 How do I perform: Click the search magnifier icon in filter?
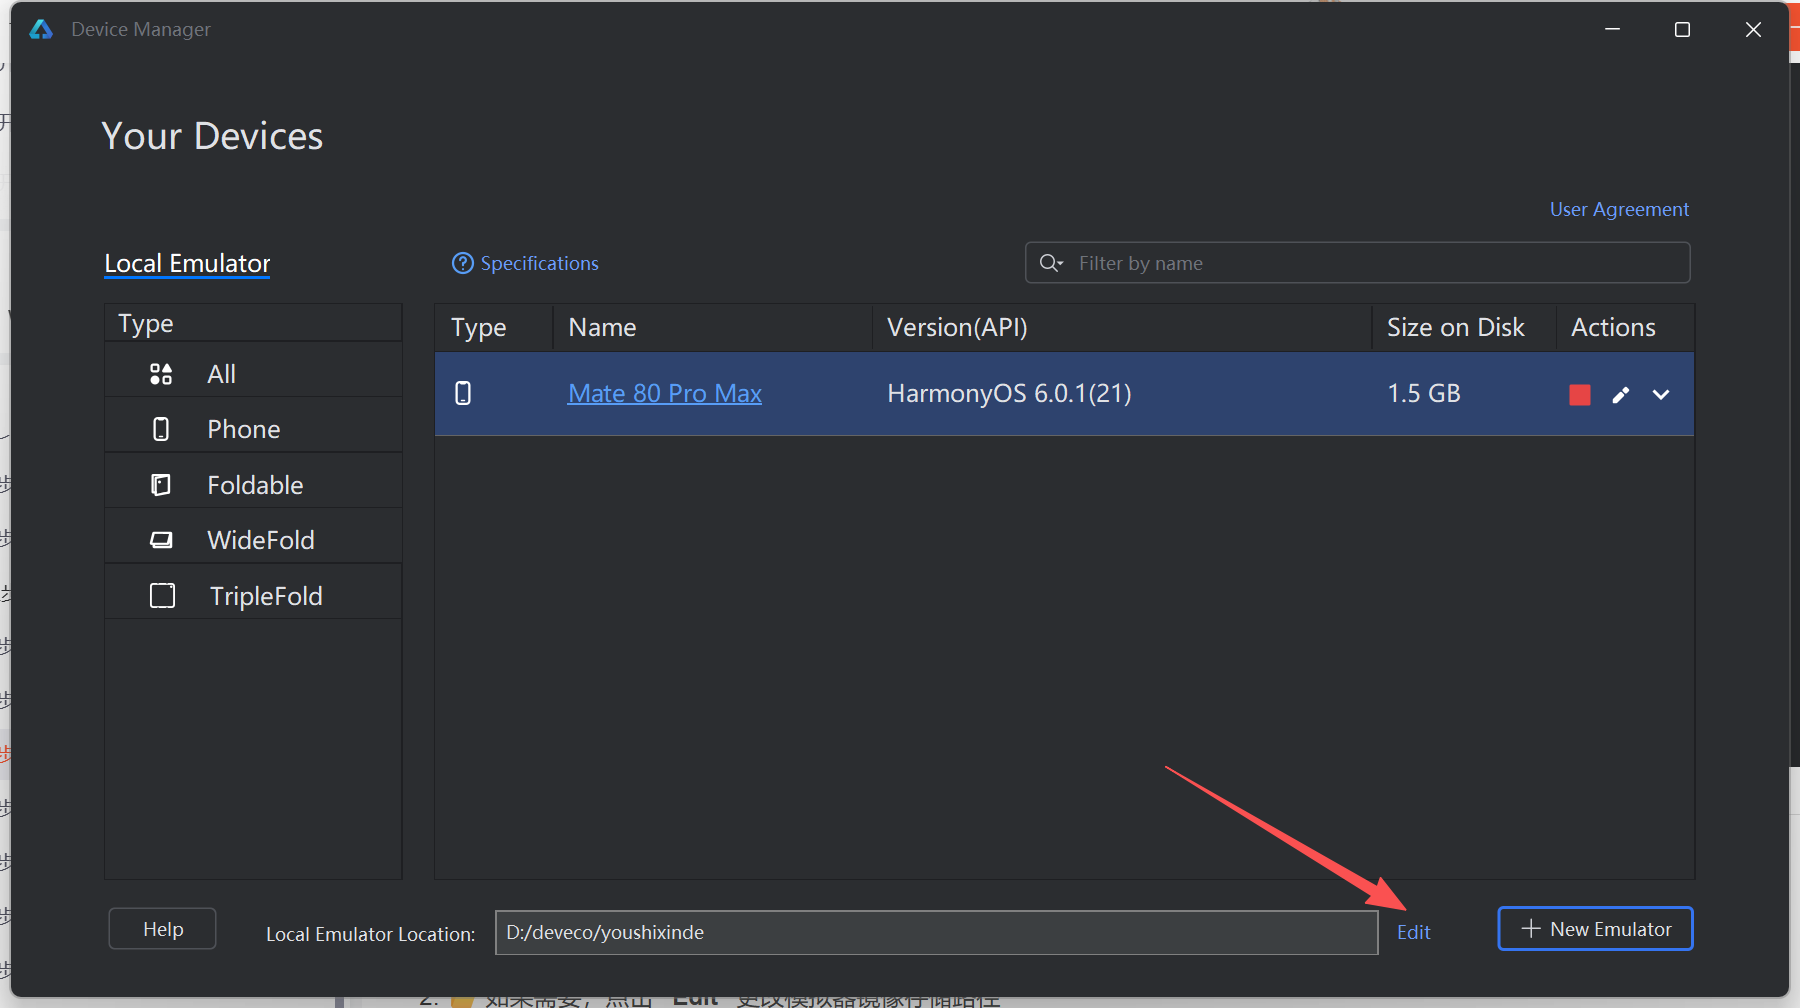(x=1051, y=263)
